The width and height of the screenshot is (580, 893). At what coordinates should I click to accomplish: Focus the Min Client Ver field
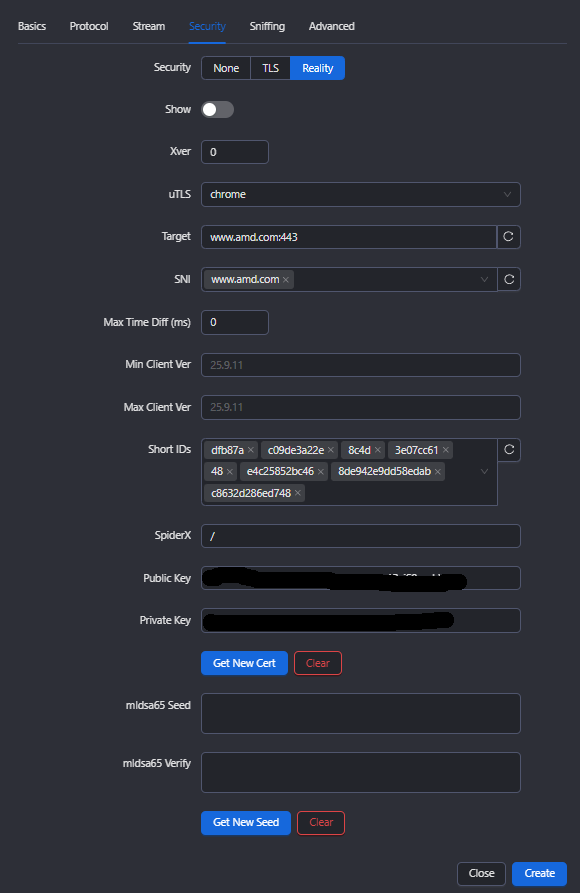[361, 365]
